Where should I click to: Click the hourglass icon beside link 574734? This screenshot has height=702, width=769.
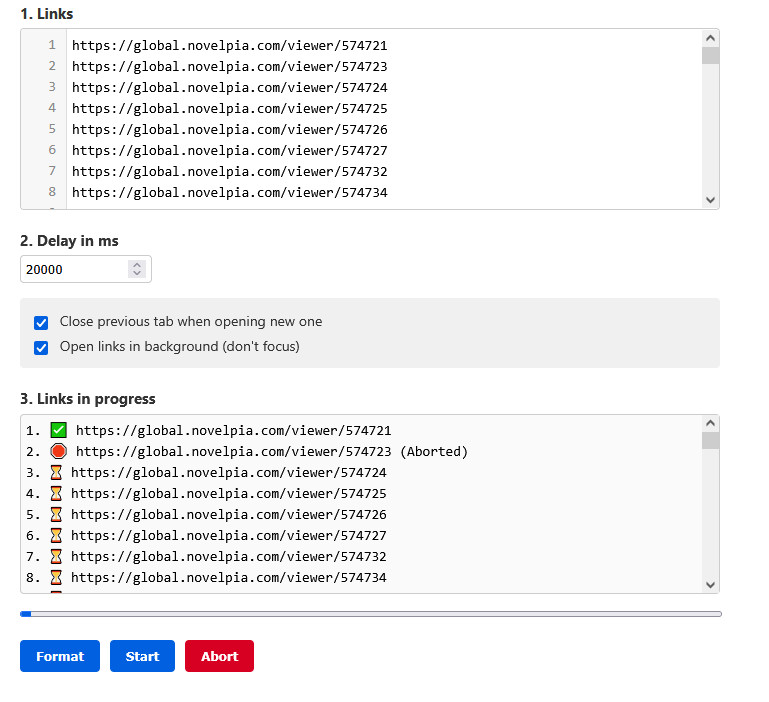tap(56, 577)
